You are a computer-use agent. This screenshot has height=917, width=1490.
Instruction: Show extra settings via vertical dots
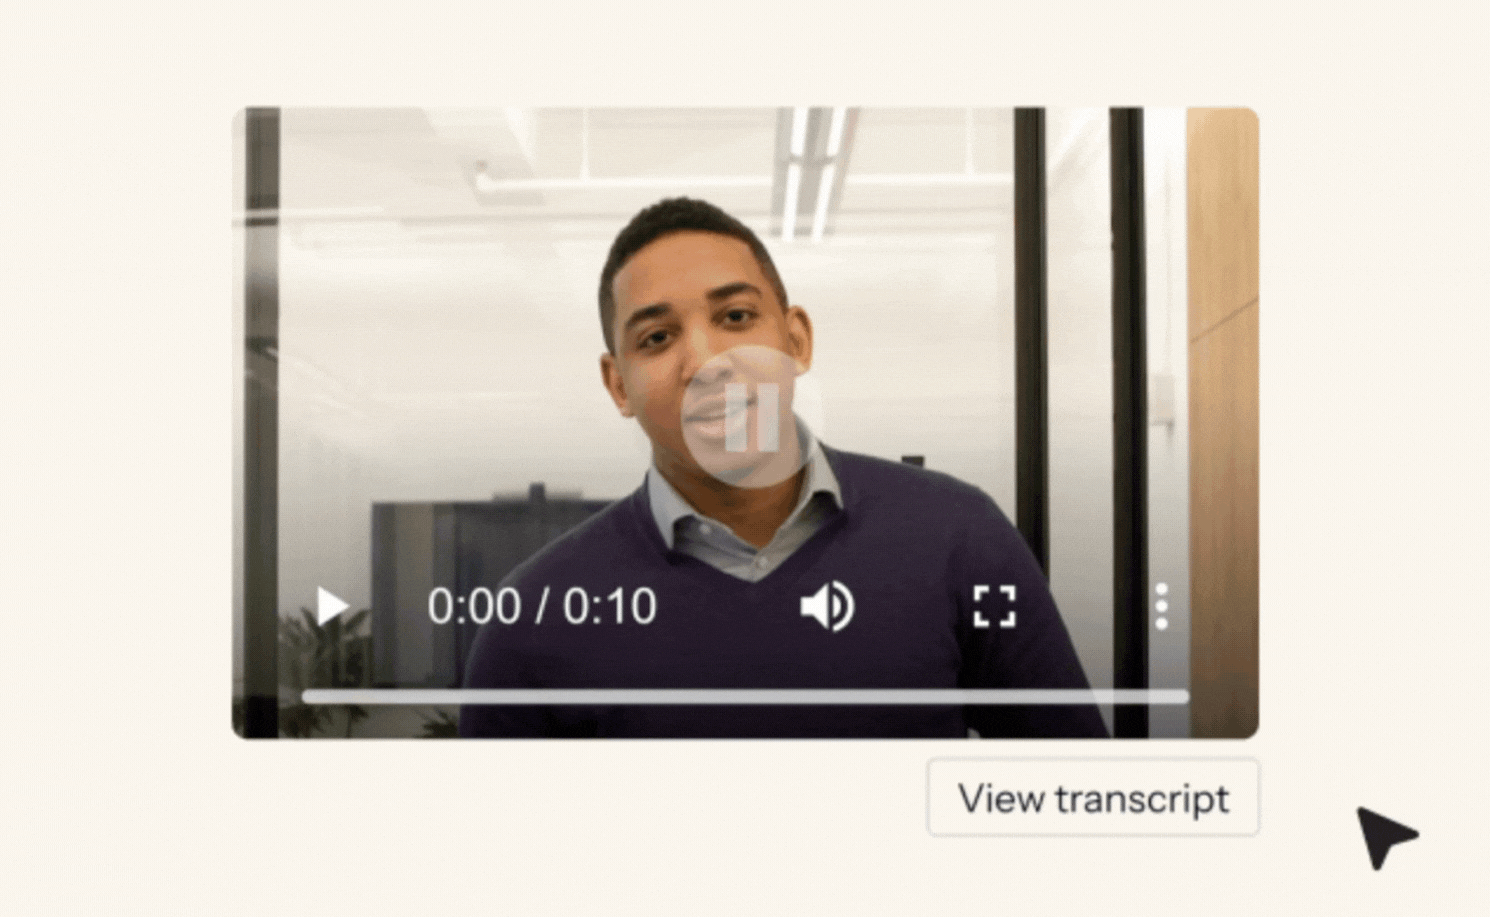point(1161,606)
